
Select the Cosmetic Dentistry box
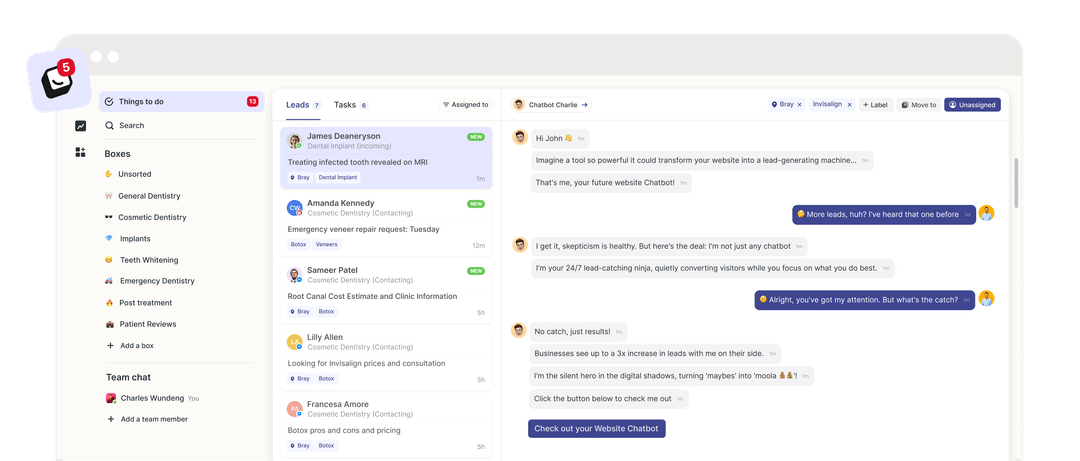click(145, 217)
